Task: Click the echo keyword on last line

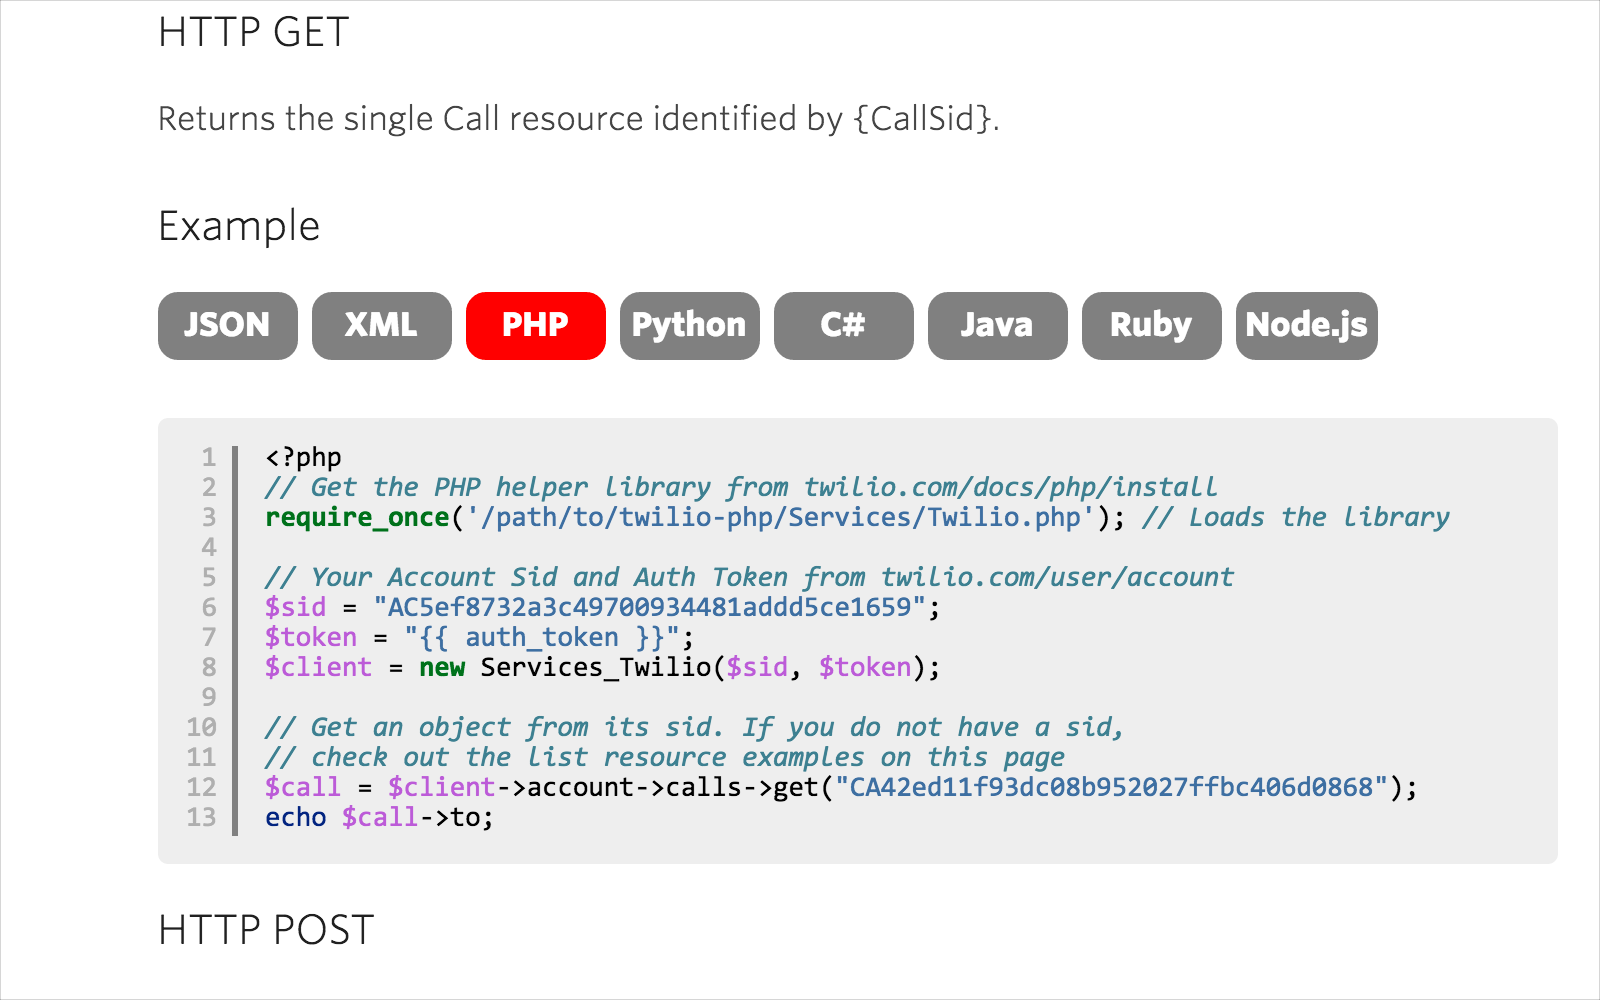Action: (295, 817)
